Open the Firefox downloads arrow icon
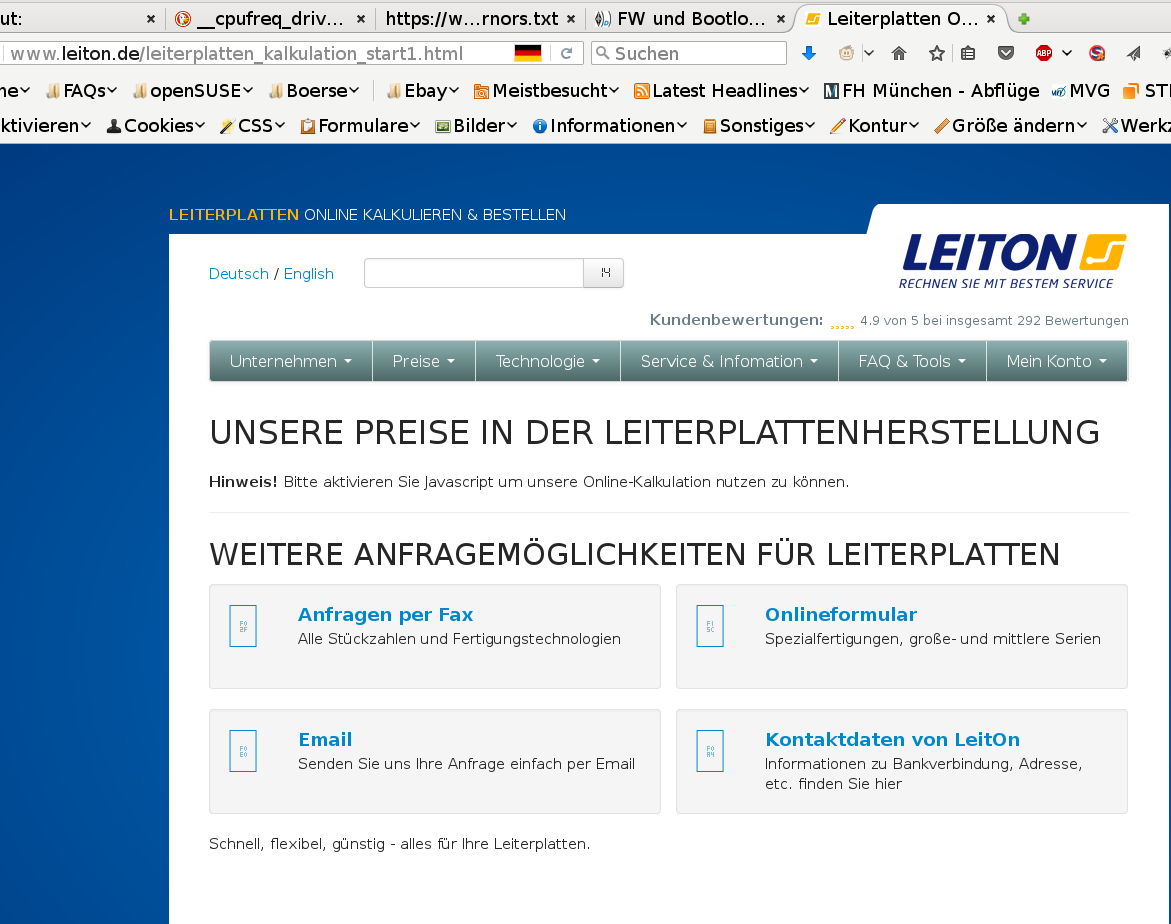This screenshot has height=924, width=1171. coord(808,53)
